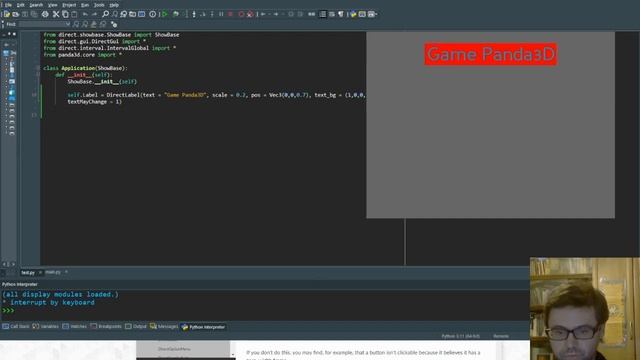
Task: Click the class Application code line
Action: [85, 68]
